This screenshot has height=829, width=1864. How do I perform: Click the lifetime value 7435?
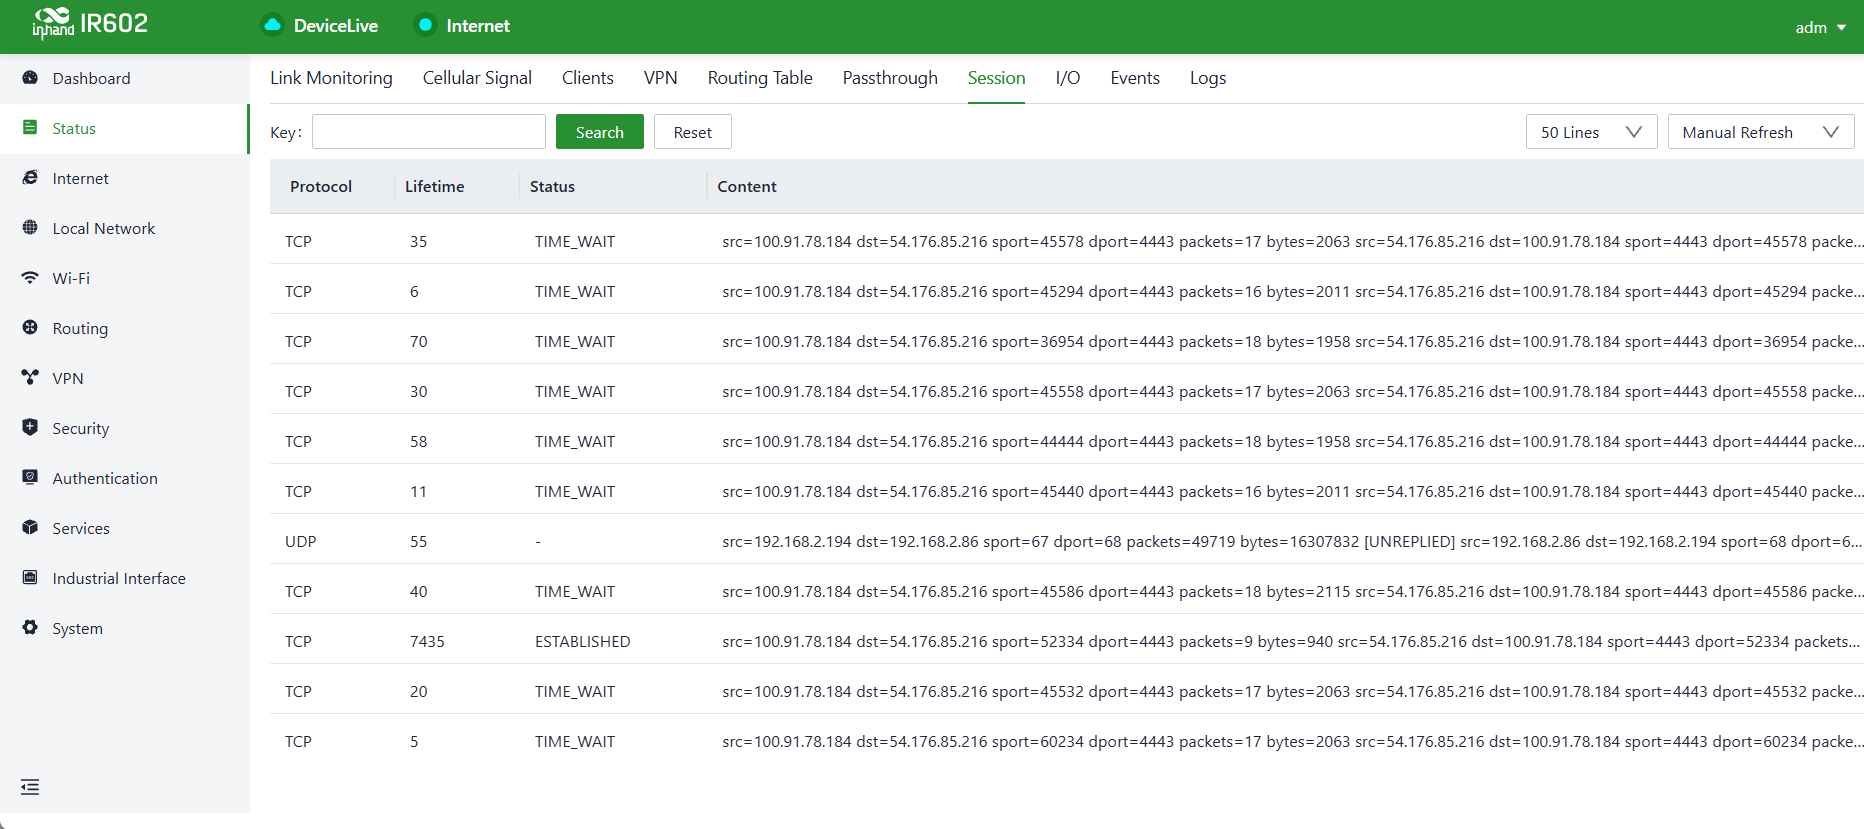tap(427, 641)
